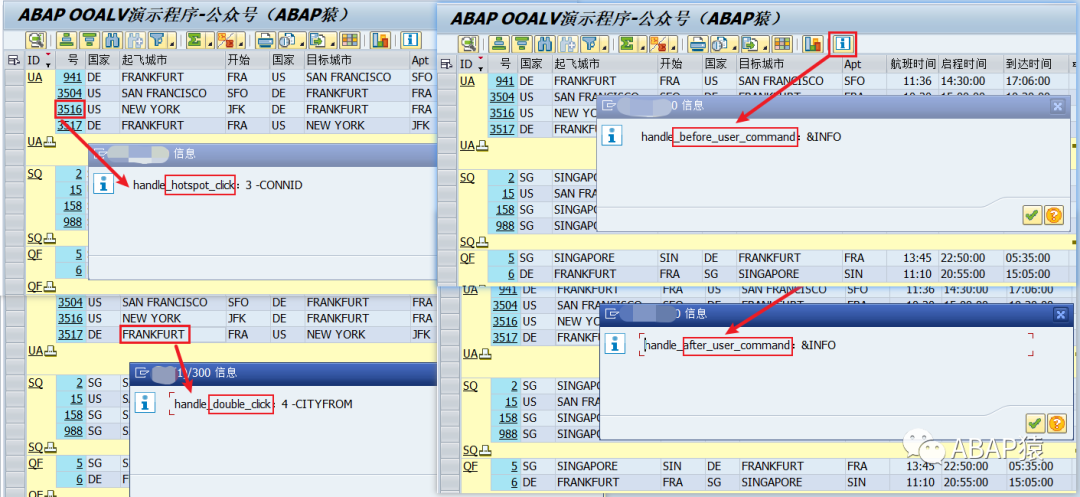Click select-all grid icon in left window

(13, 61)
